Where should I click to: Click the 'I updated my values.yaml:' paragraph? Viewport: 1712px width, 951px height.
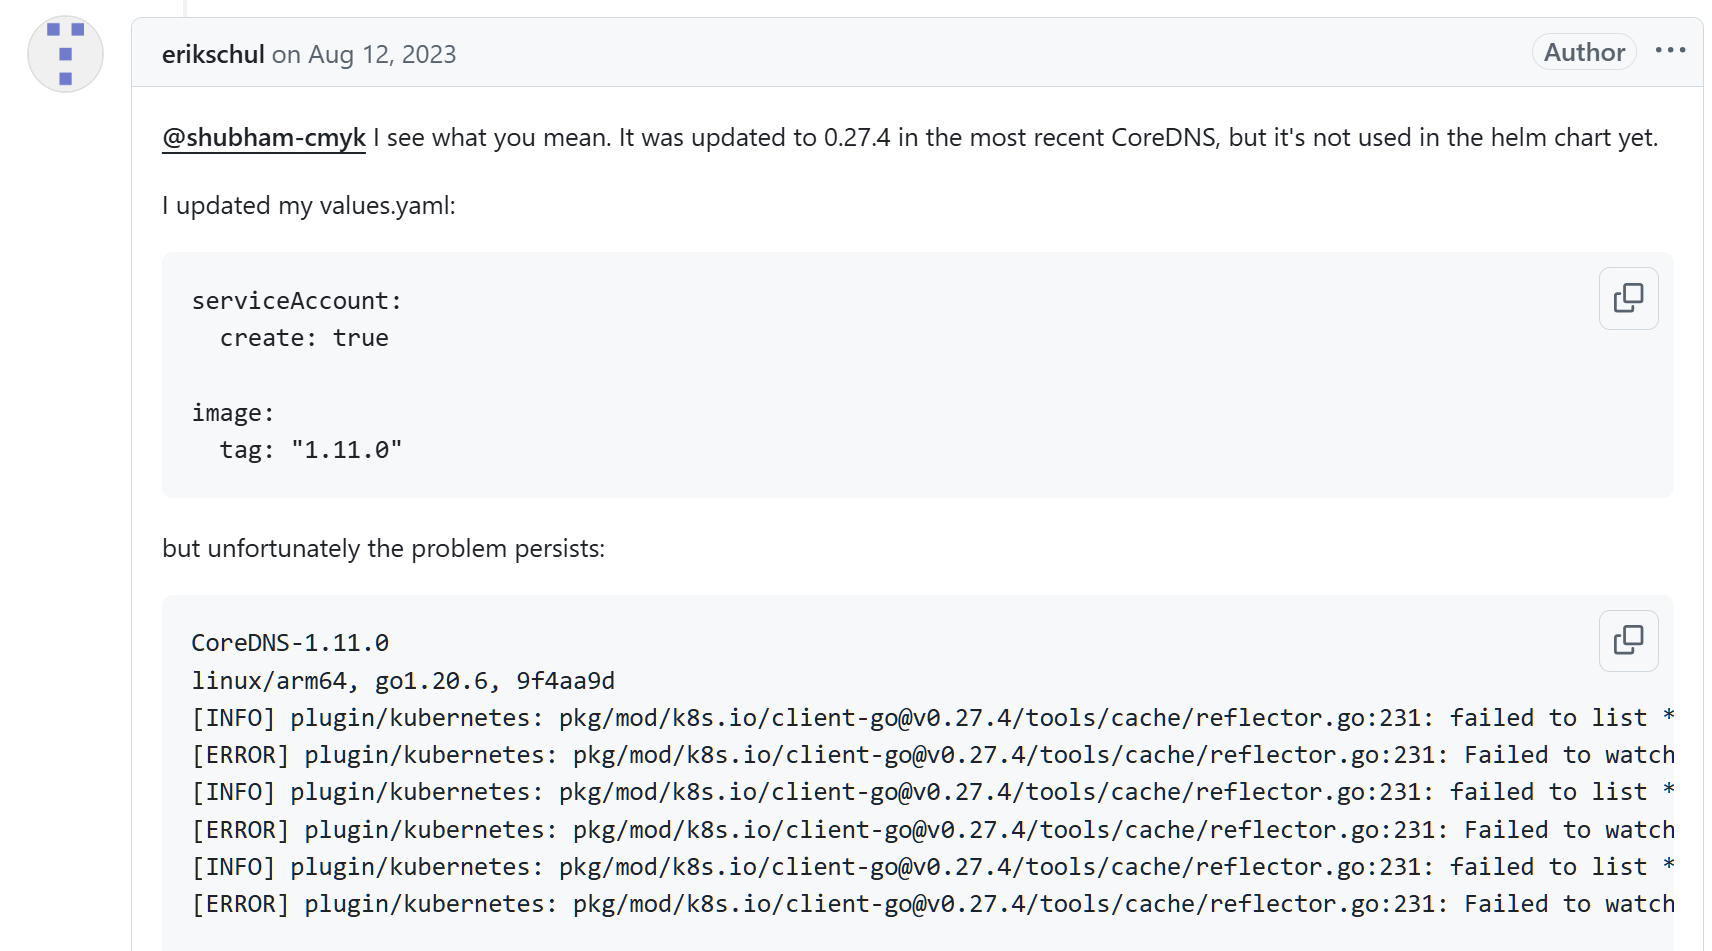tap(309, 206)
